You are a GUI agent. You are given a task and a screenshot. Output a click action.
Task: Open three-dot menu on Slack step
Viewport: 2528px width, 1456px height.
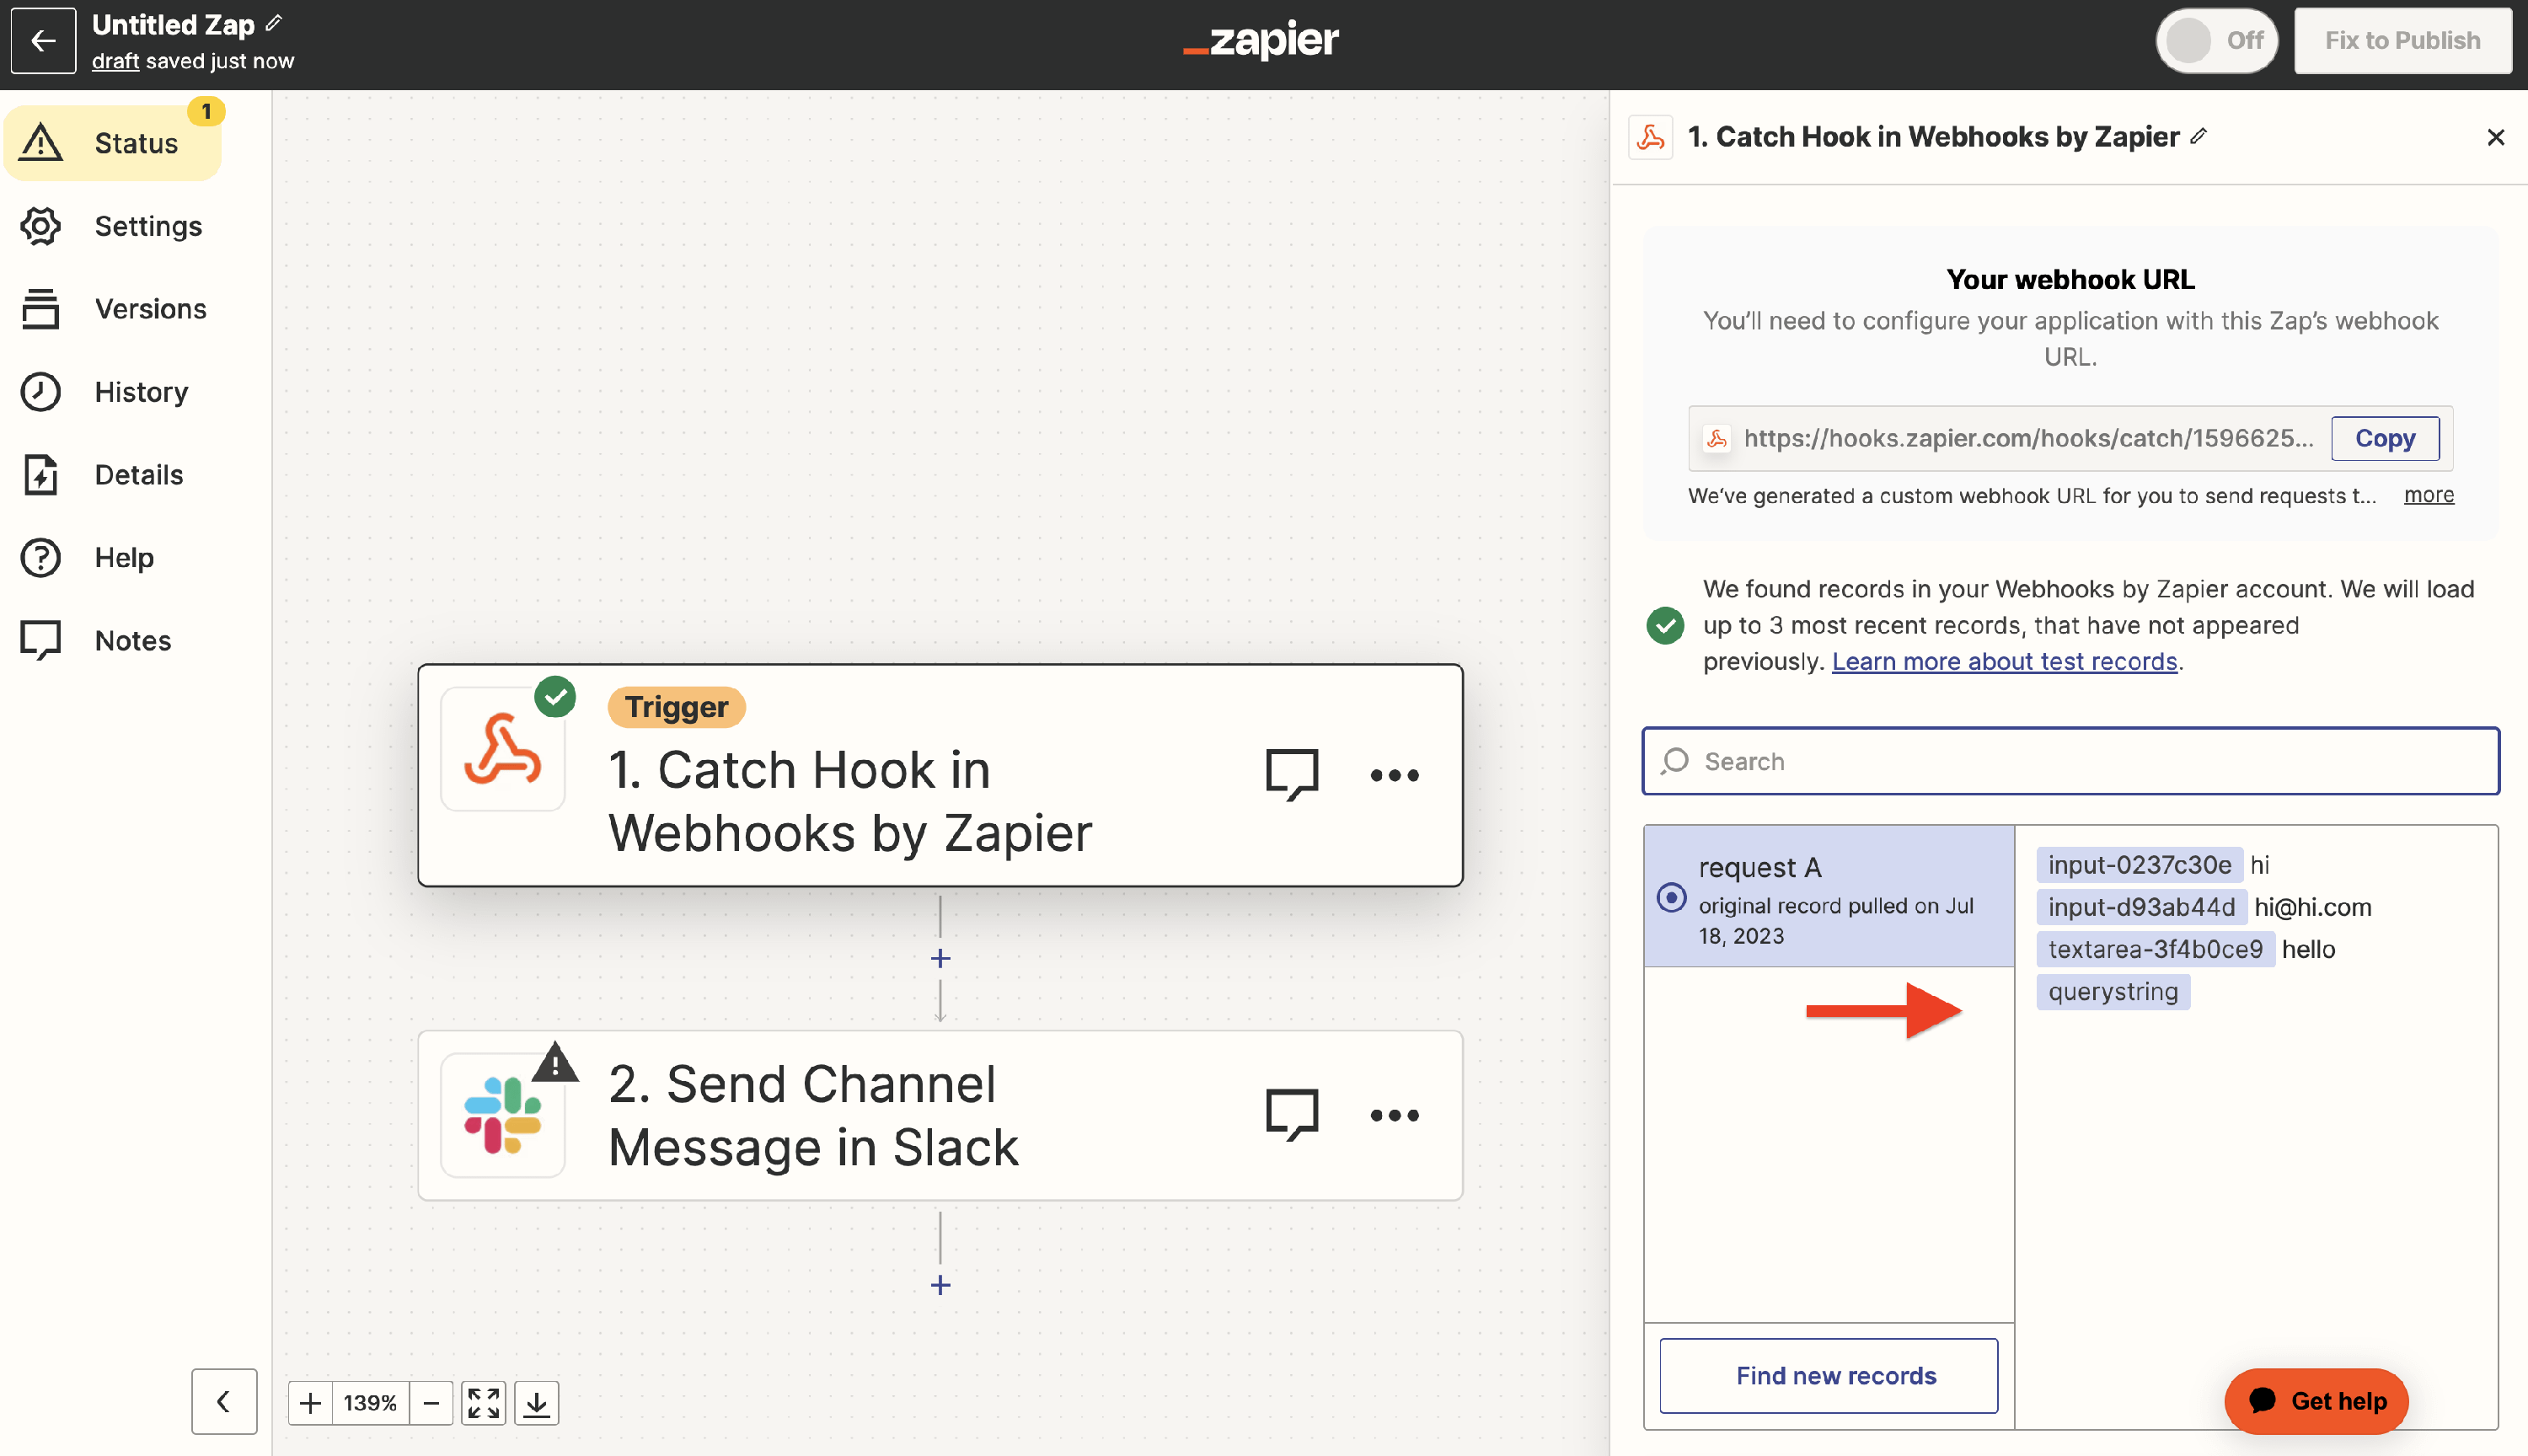1394,1115
